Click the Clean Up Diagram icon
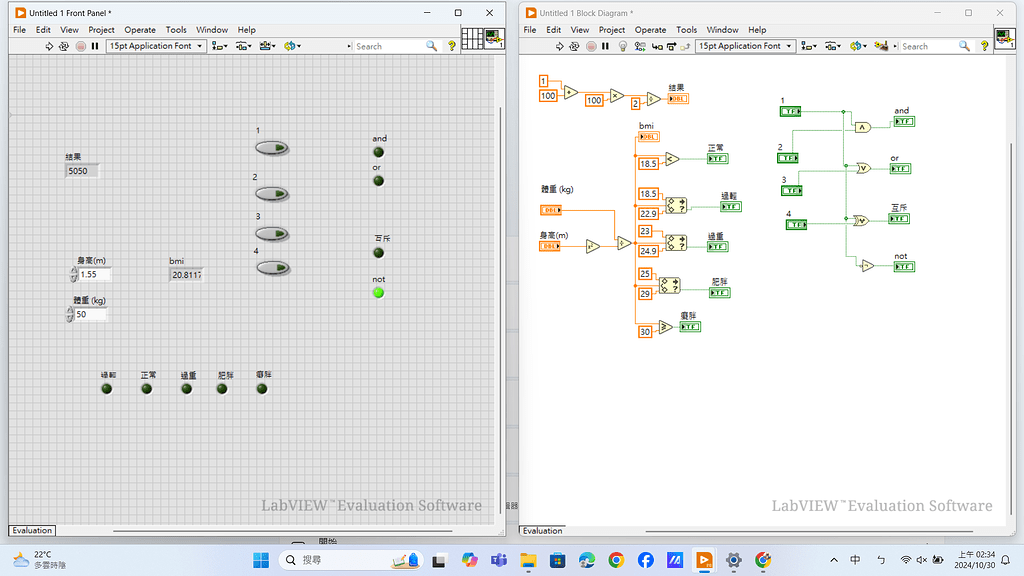 (x=881, y=46)
